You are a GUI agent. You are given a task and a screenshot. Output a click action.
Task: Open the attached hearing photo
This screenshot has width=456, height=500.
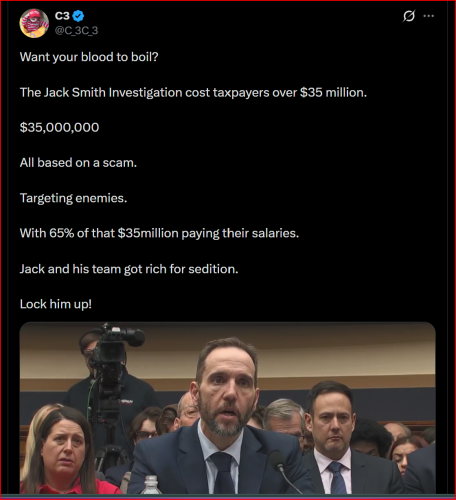tap(228, 408)
